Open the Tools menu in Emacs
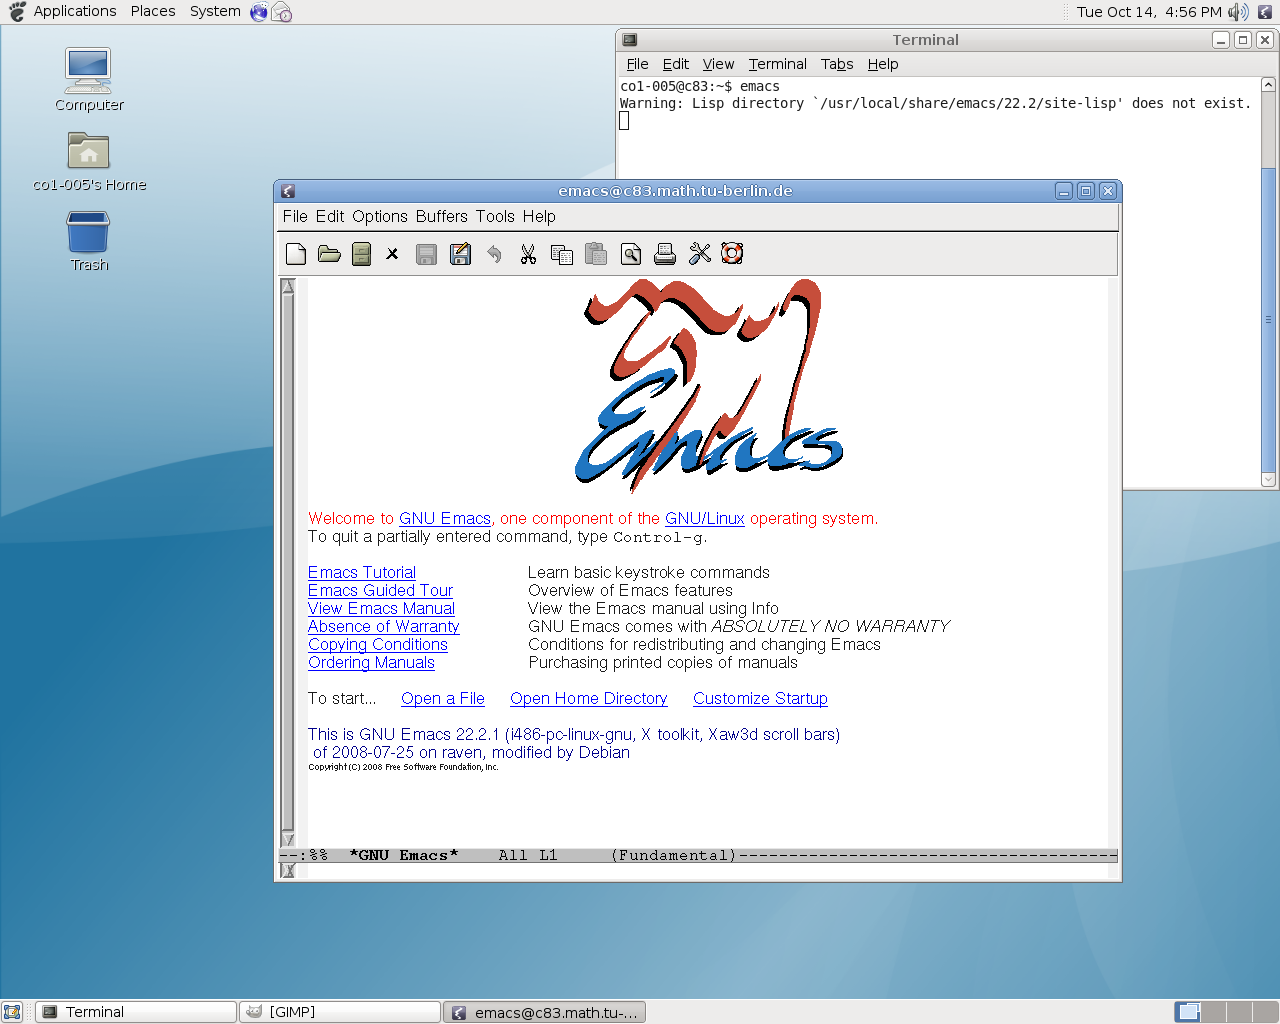The image size is (1280, 1024). pyautogui.click(x=495, y=216)
